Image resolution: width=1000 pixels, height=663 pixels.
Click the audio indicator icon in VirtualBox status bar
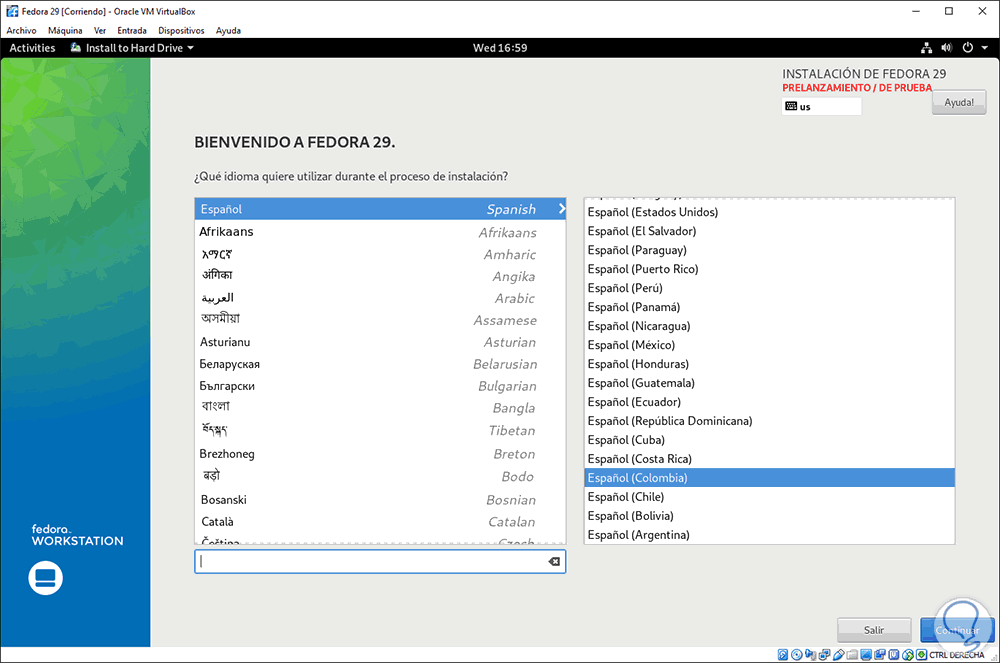(811, 655)
